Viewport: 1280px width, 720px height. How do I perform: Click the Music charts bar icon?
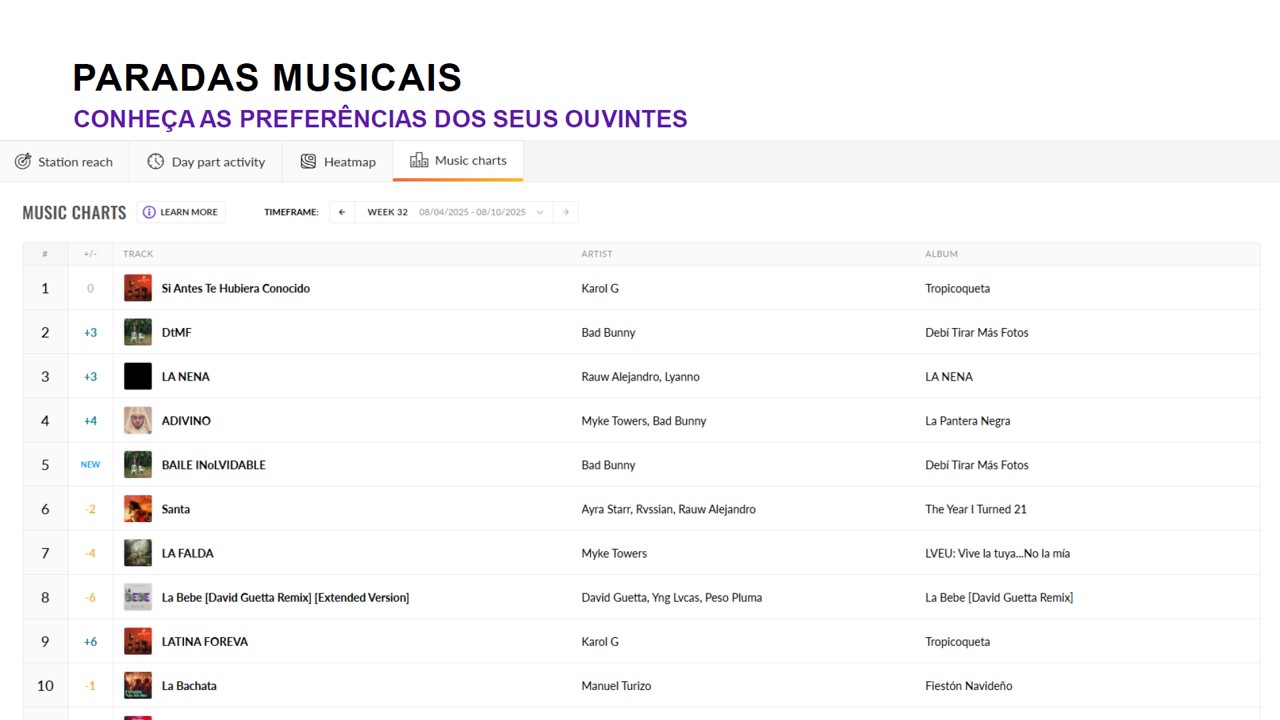(x=419, y=160)
